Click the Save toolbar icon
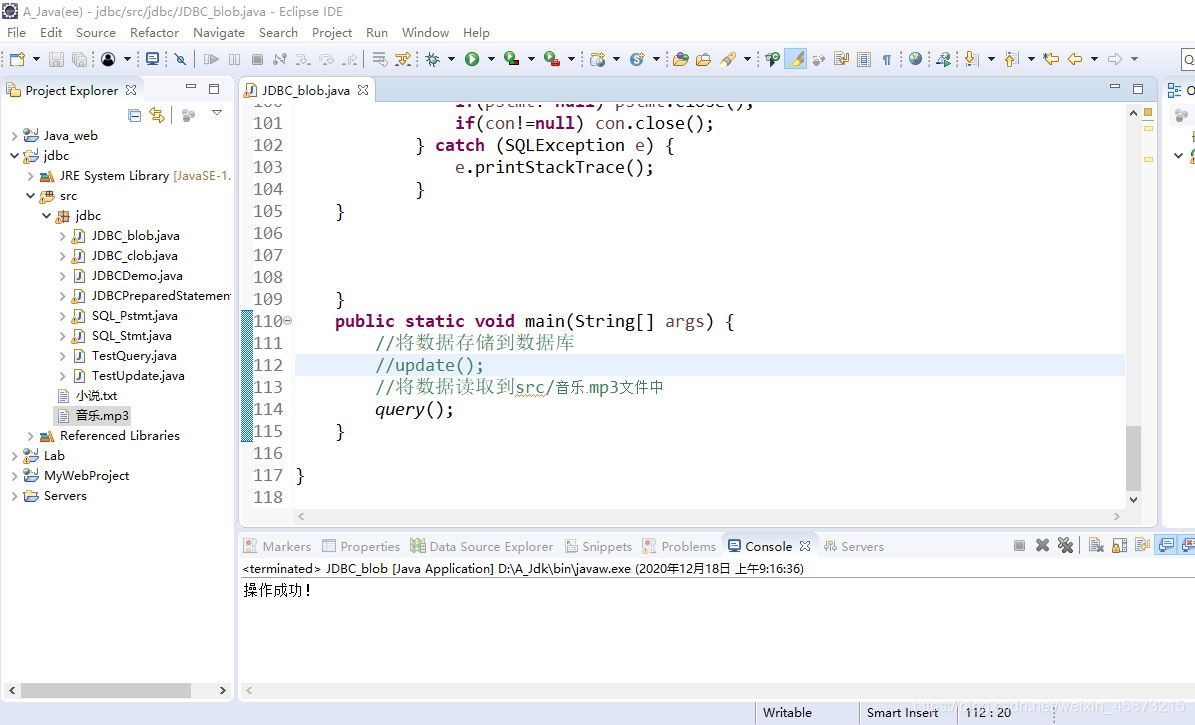Screen dimensions: 1195x725 (56, 59)
